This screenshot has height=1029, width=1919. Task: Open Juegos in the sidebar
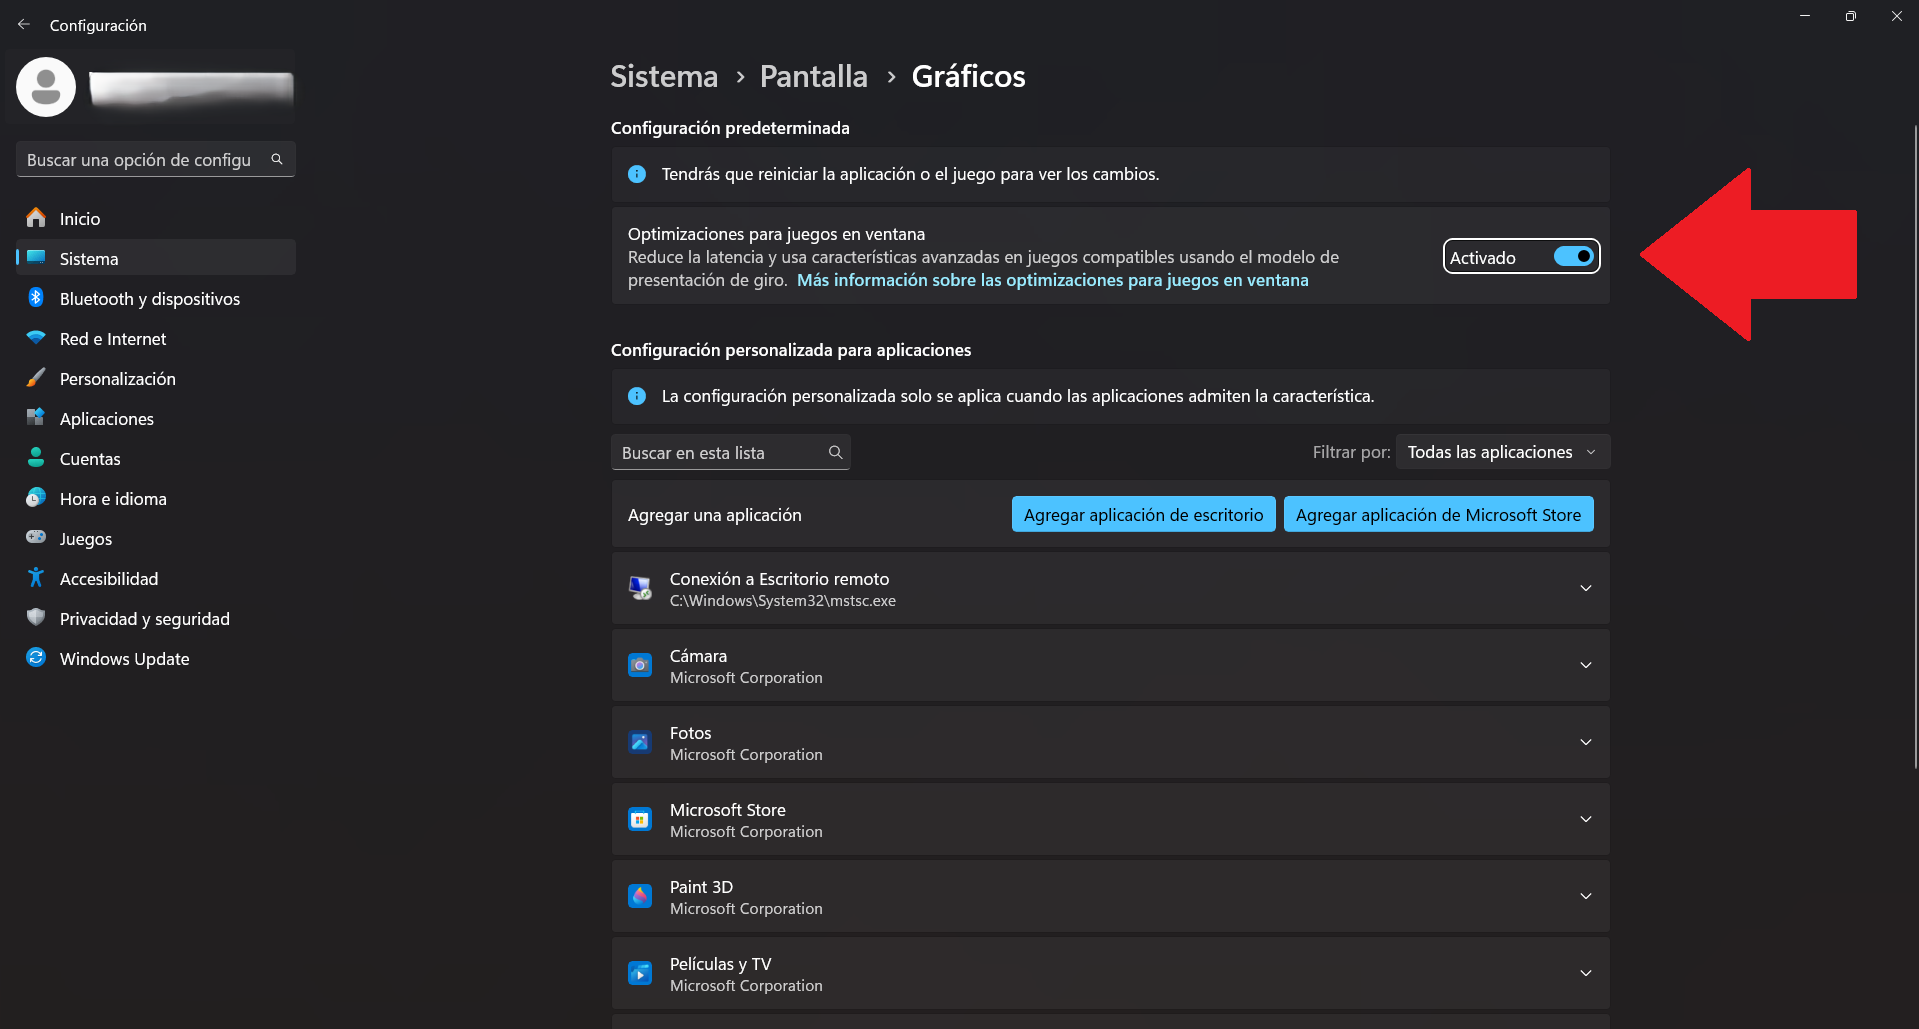click(x=156, y=538)
